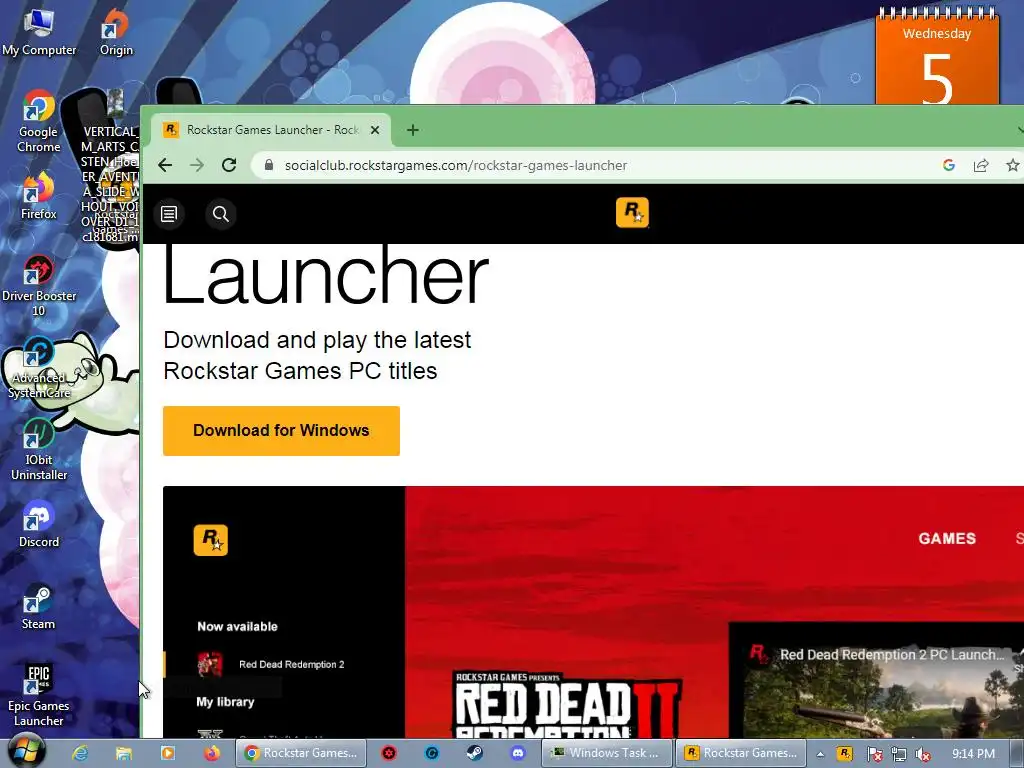This screenshot has width=1024, height=768.
Task: Launch Firefox from the desktop shortcut
Action: (x=39, y=195)
